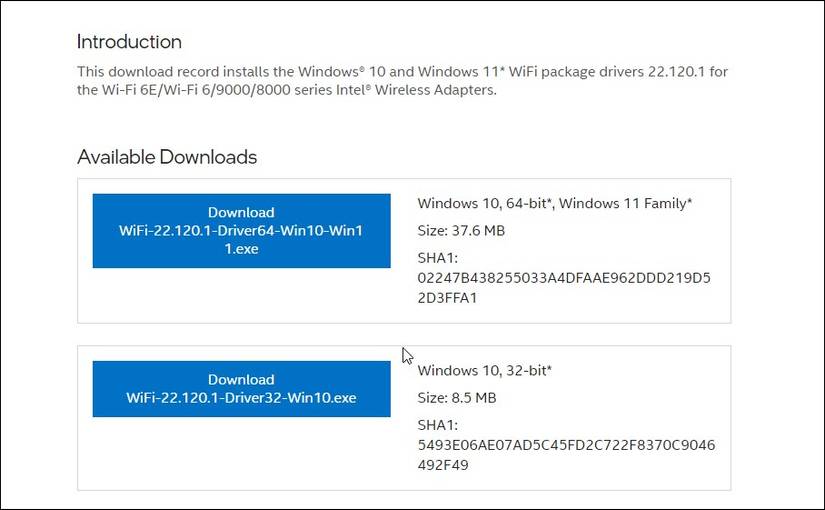The width and height of the screenshot is (825, 510).
Task: Click the hash ending line '2D3FFA1'
Action: 448,297
